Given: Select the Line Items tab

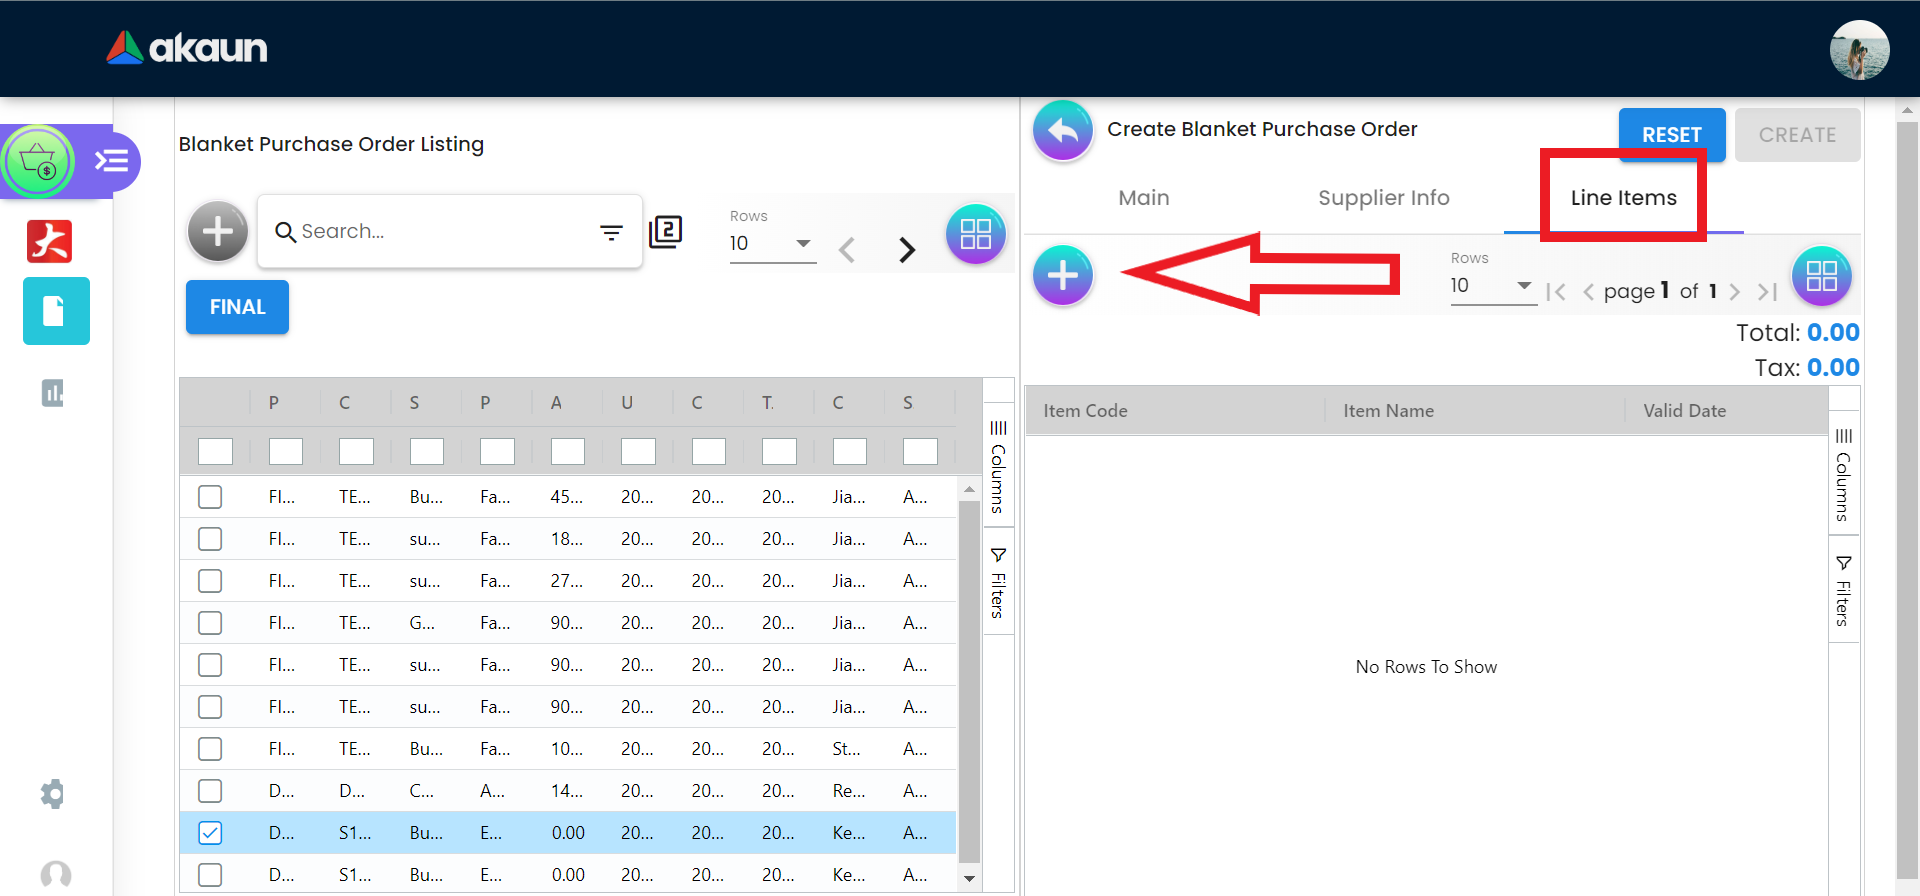Looking at the screenshot, I should point(1624,198).
